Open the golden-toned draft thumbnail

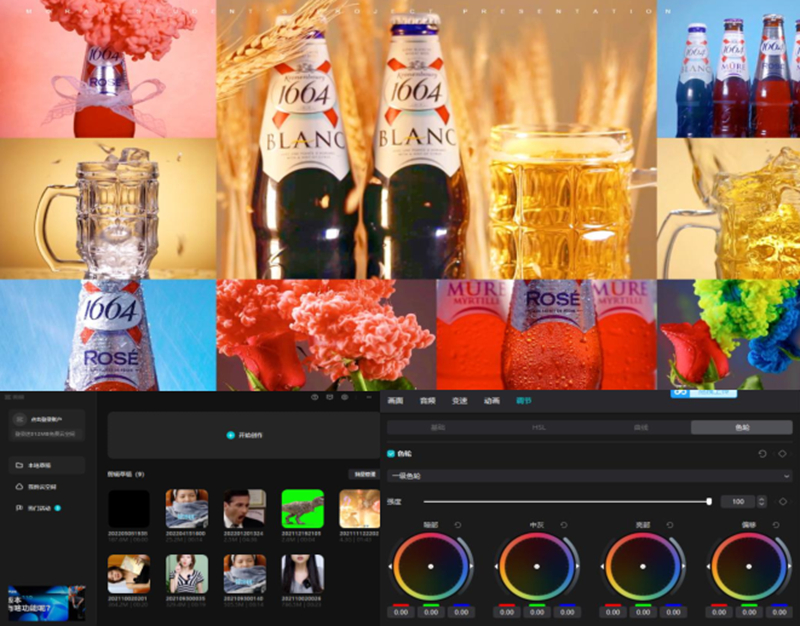tap(360, 509)
